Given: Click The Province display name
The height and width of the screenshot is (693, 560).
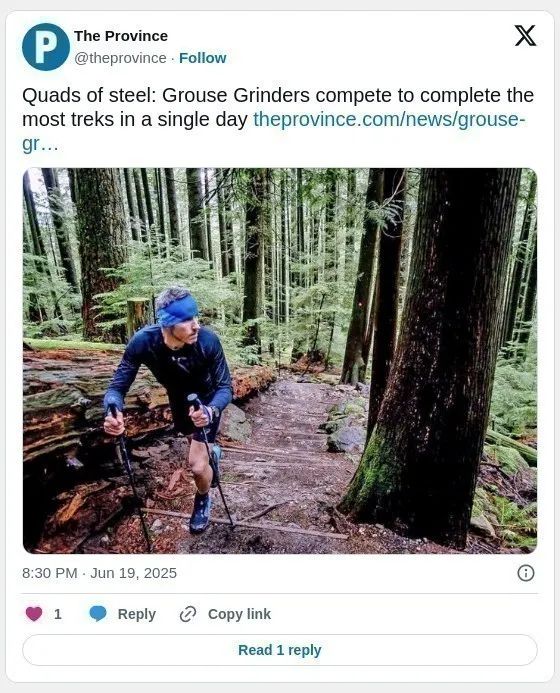Looking at the screenshot, I should pos(121,36).
